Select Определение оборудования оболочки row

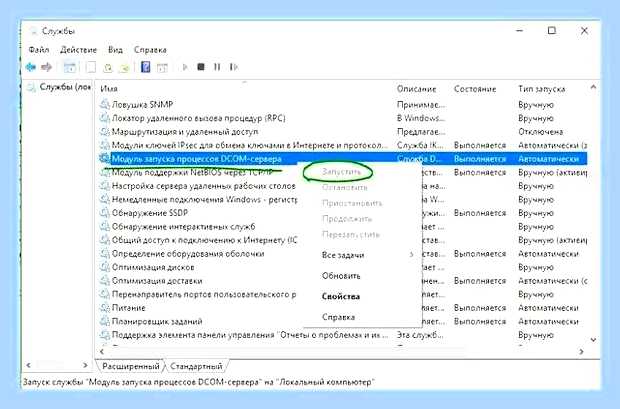343,254
